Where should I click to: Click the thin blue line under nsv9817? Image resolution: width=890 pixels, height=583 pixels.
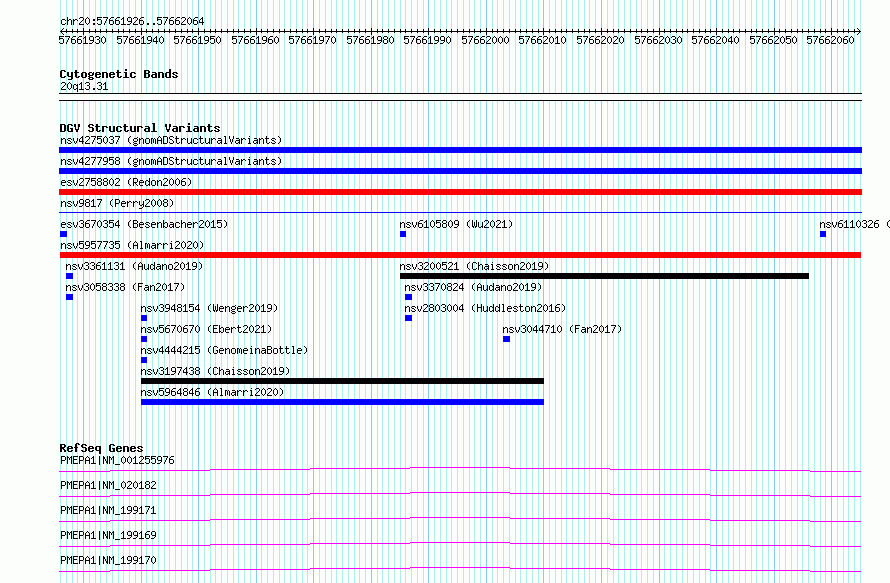pos(460,213)
